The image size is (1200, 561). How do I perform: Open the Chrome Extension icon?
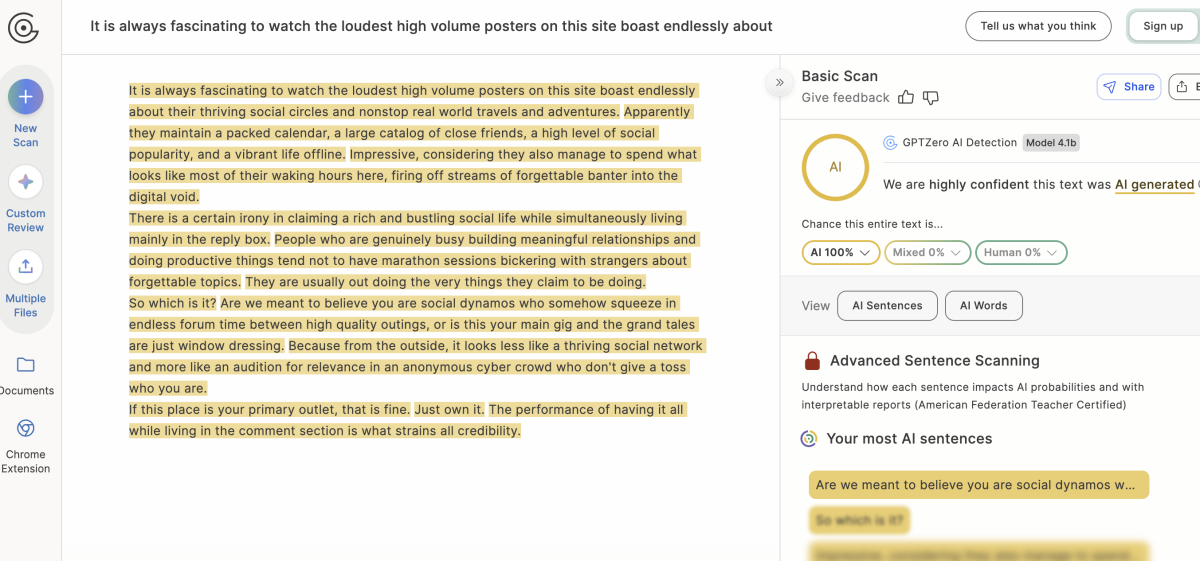pyautogui.click(x=26, y=429)
